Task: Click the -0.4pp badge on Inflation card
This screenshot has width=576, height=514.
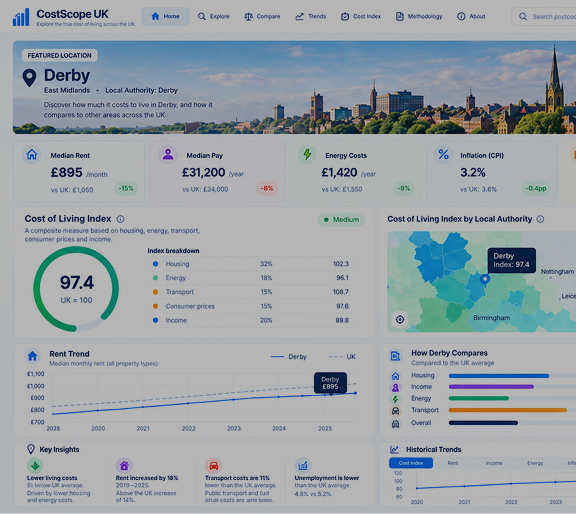Action: [x=536, y=188]
